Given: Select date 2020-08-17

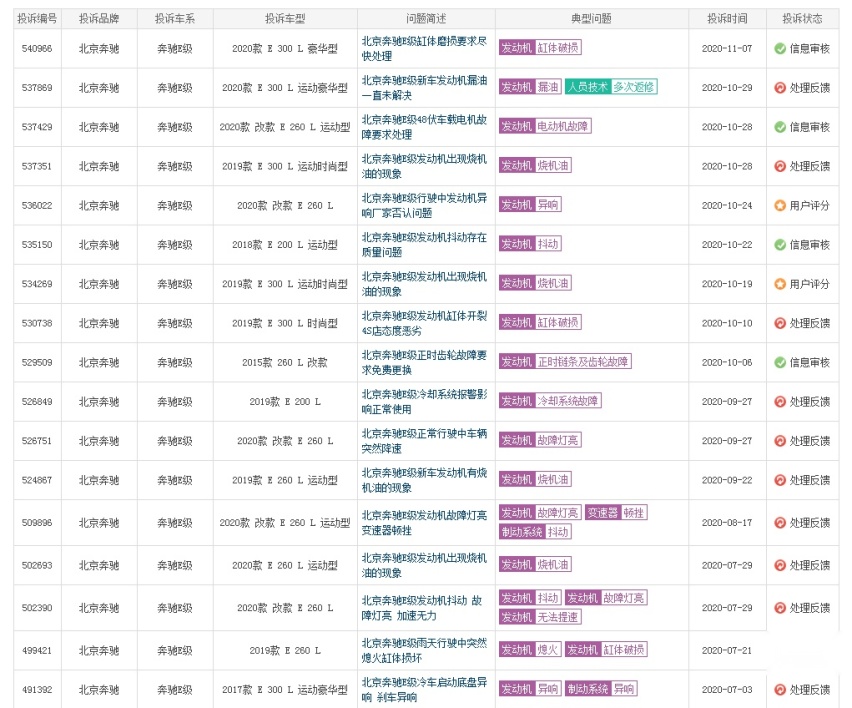Looking at the screenshot, I should coord(727,523).
